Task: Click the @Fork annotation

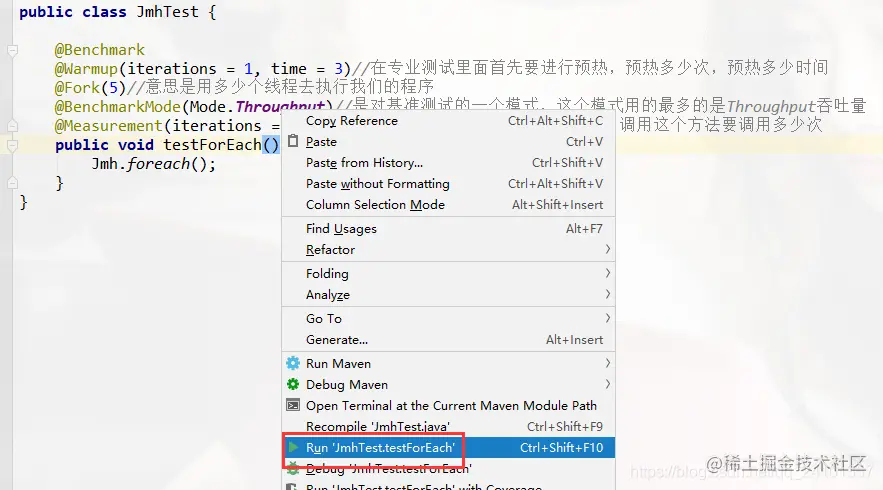Action: [x=77, y=88]
